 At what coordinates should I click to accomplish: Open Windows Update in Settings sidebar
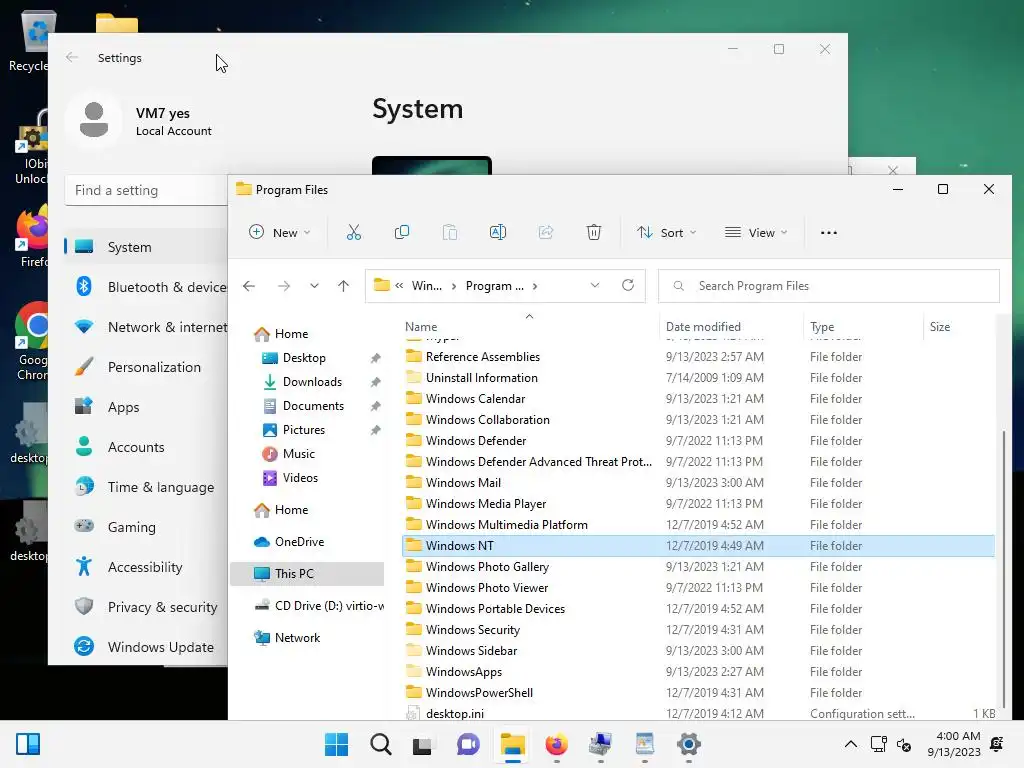146,647
